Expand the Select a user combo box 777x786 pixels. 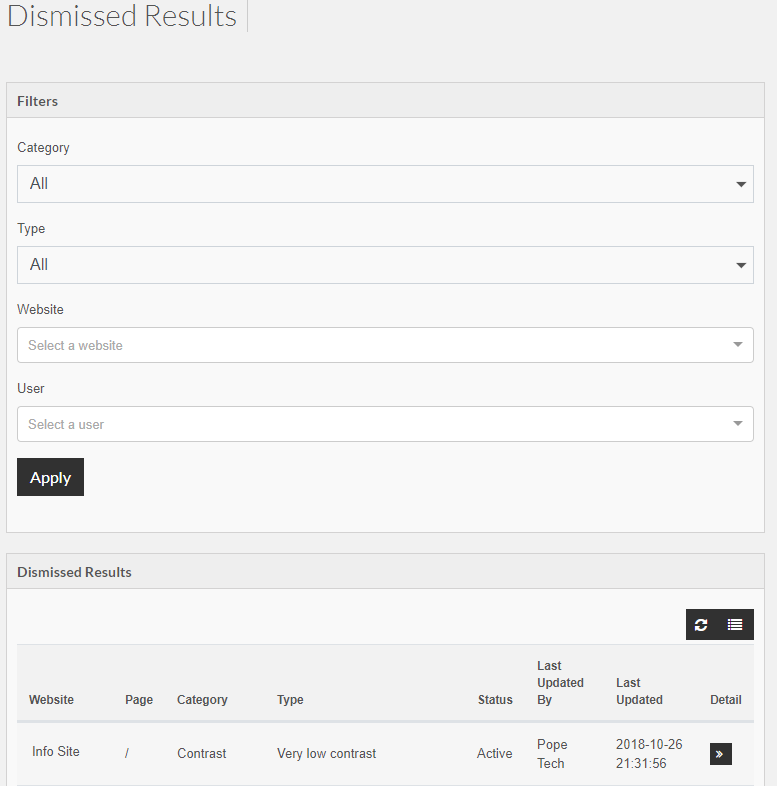tap(385, 424)
